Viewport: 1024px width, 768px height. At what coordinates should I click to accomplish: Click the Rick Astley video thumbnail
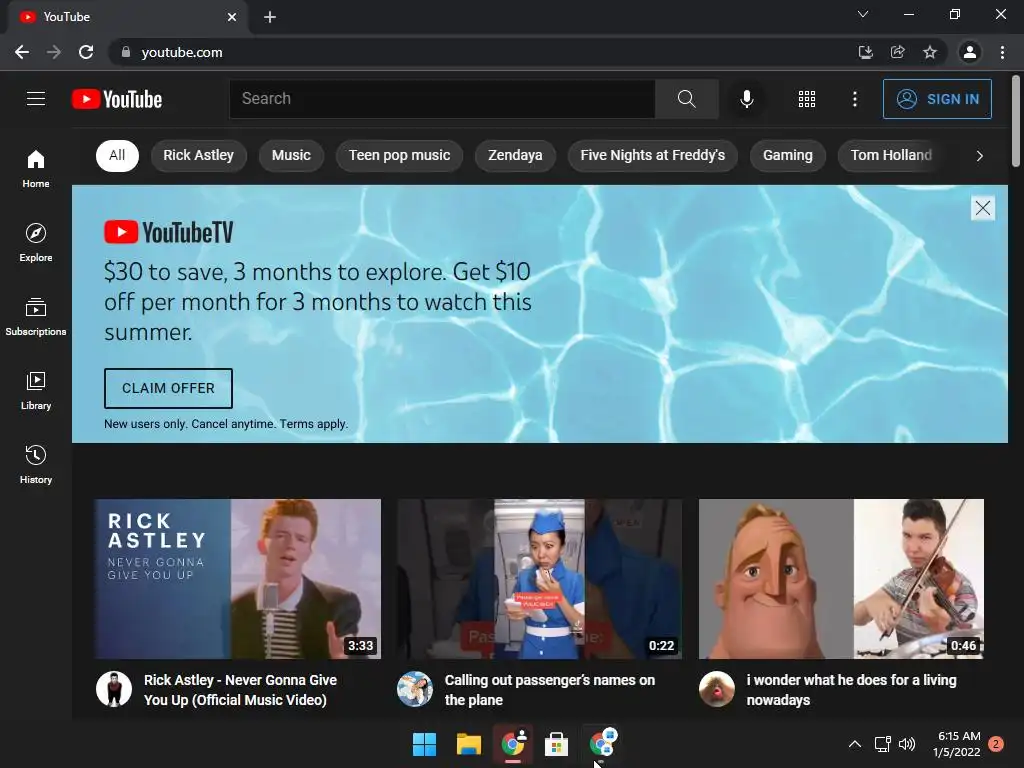pyautogui.click(x=238, y=579)
